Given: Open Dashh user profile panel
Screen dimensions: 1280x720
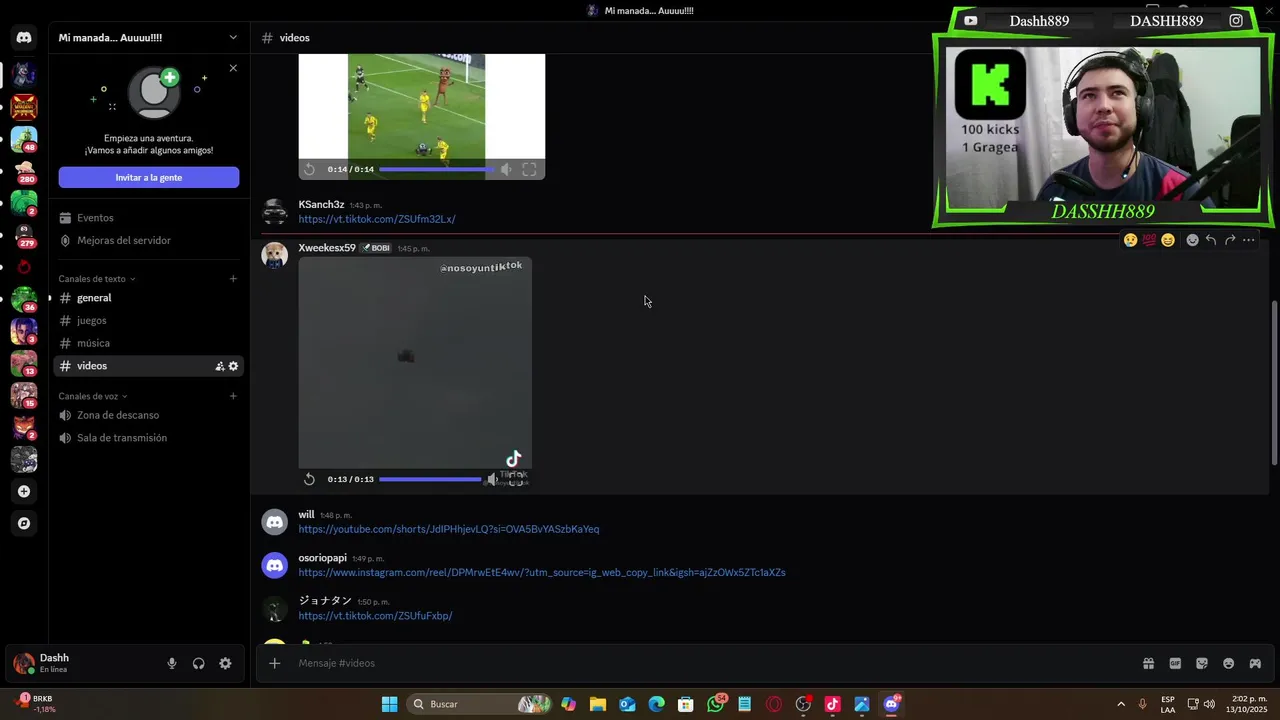Looking at the screenshot, I should 84,663.
